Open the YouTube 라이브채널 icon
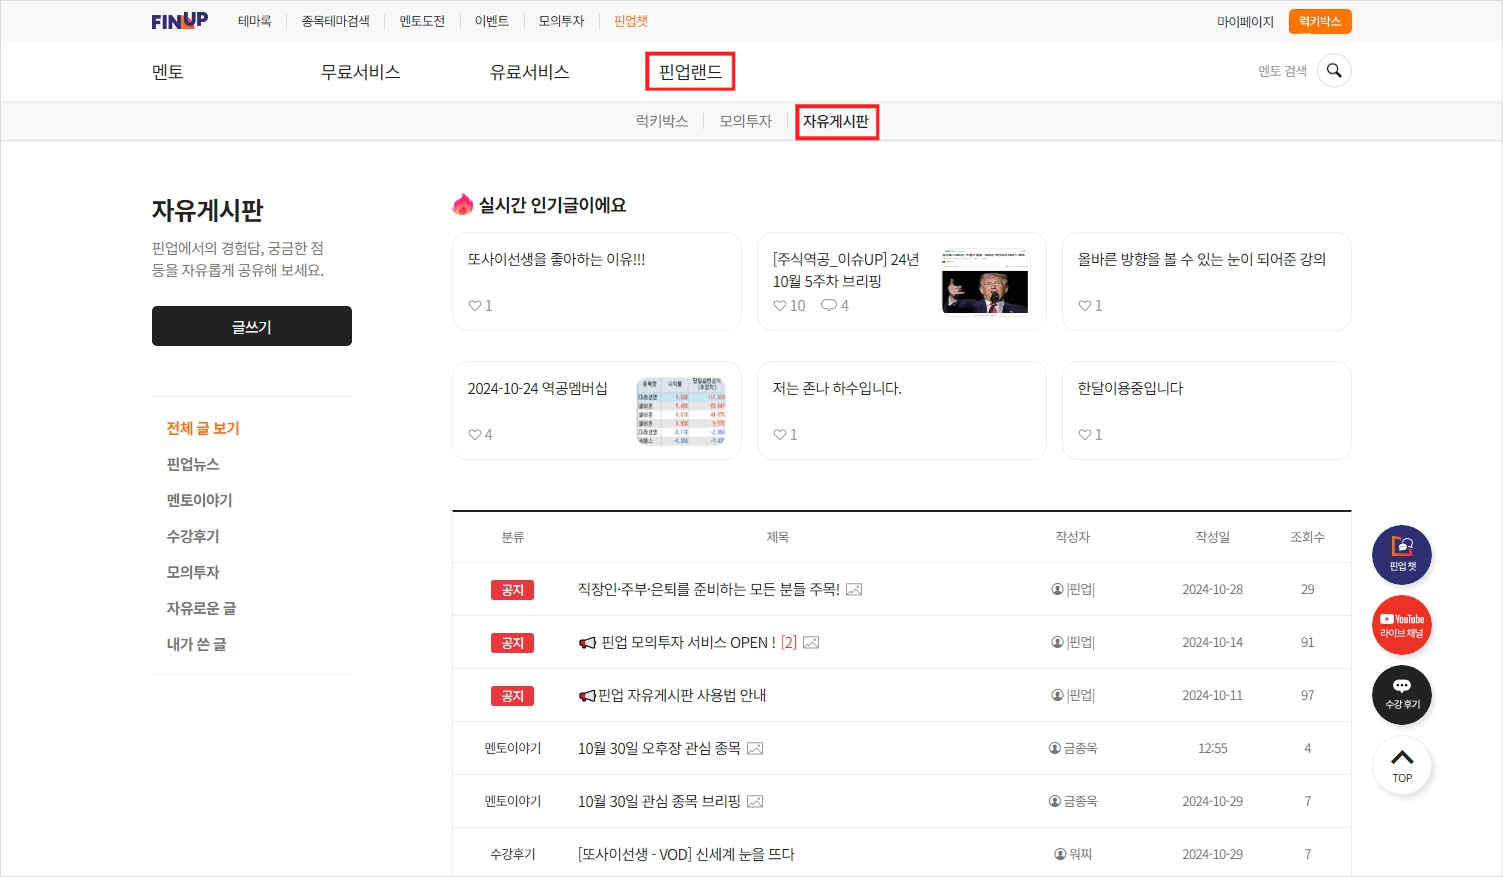Screen dimensions: 1503x877 click(x=1402, y=625)
